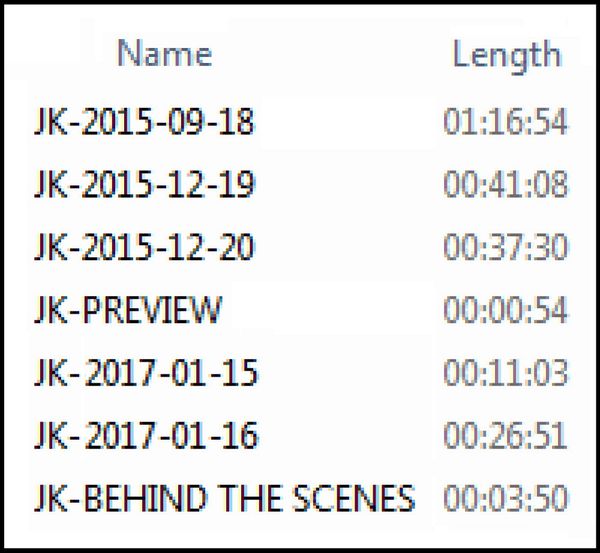This screenshot has height=553, width=600.
Task: Select the 00:37:30 length entry
Action: pyautogui.click(x=505, y=247)
